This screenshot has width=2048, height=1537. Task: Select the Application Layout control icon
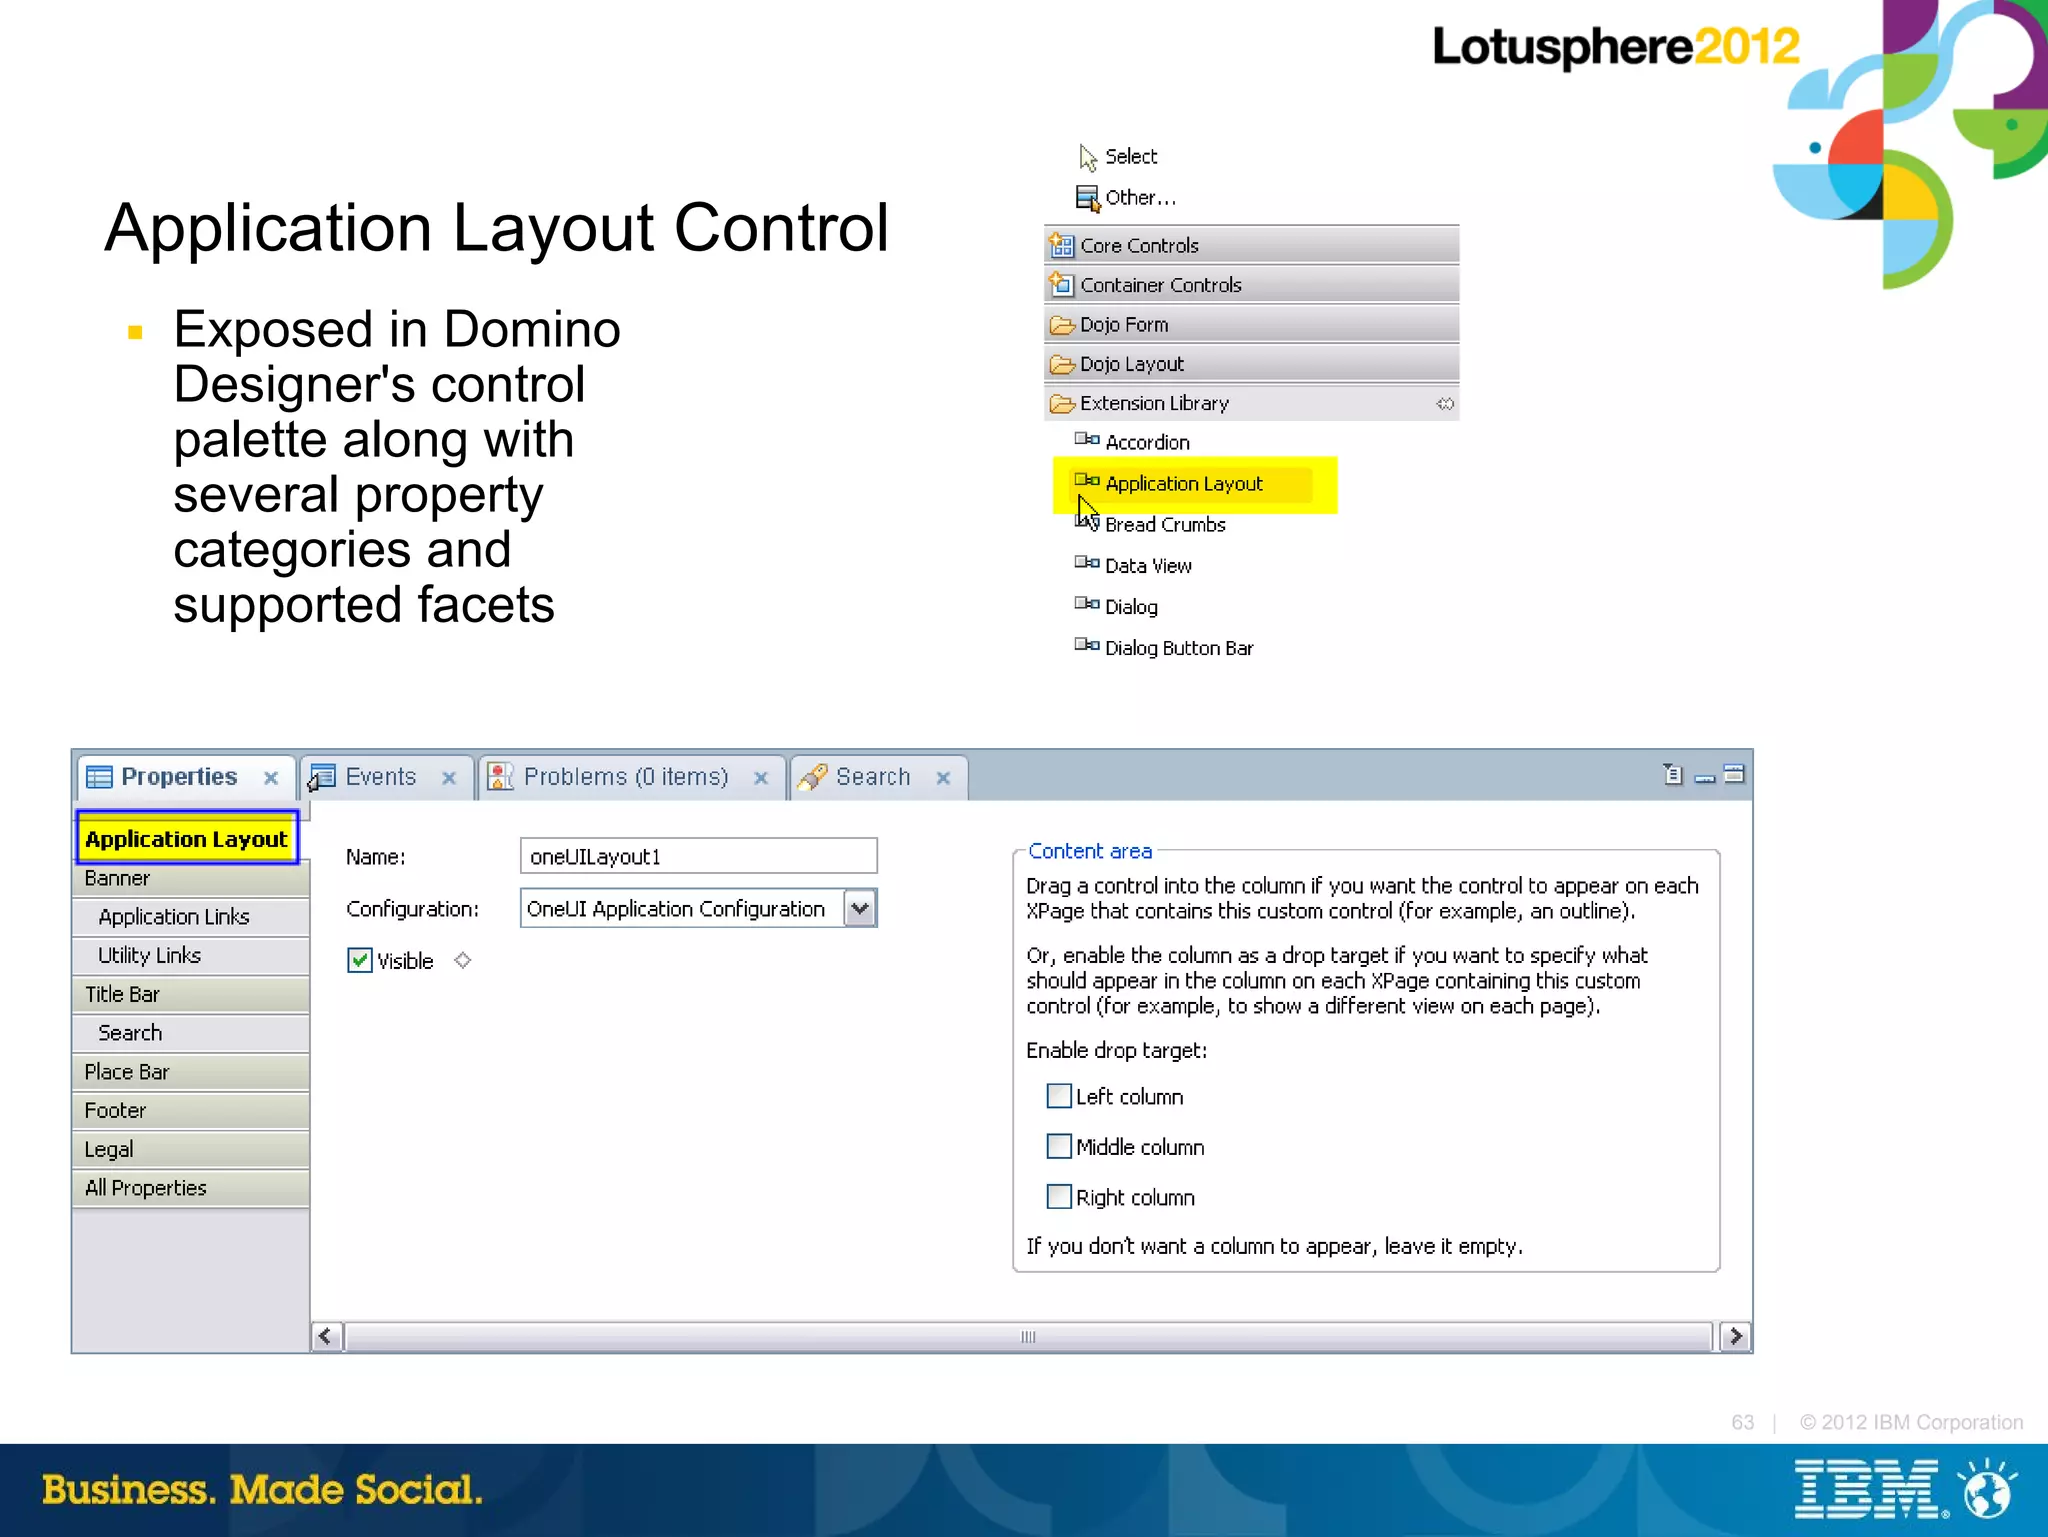[x=1087, y=481]
